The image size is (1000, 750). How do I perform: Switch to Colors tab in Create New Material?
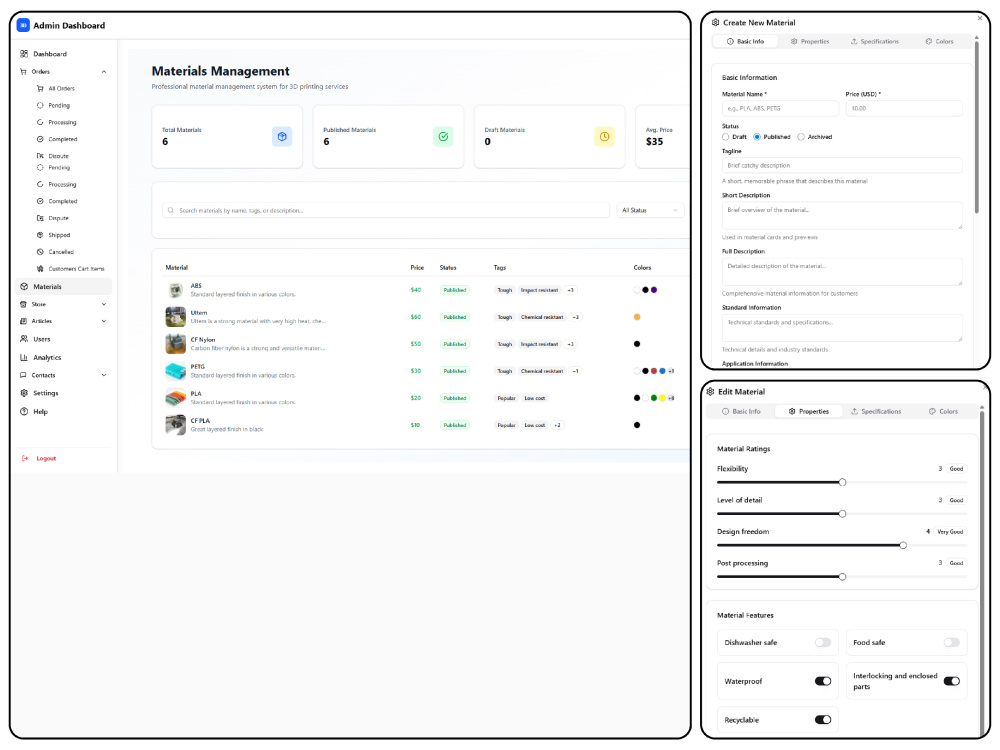pos(939,41)
